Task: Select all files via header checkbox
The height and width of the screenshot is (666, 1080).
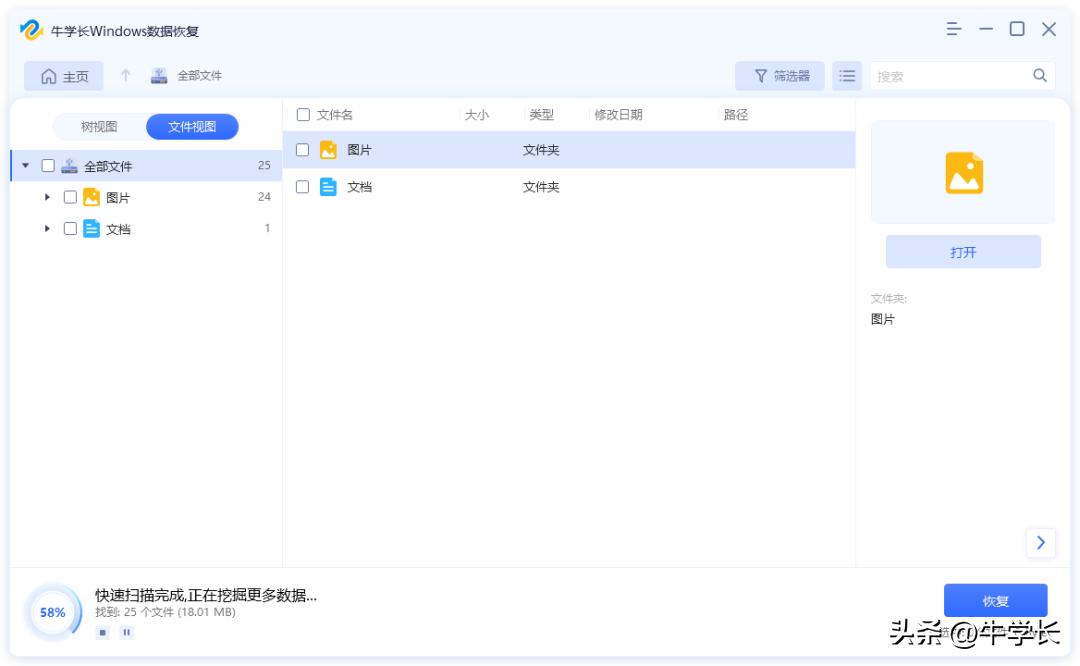Action: (x=303, y=114)
